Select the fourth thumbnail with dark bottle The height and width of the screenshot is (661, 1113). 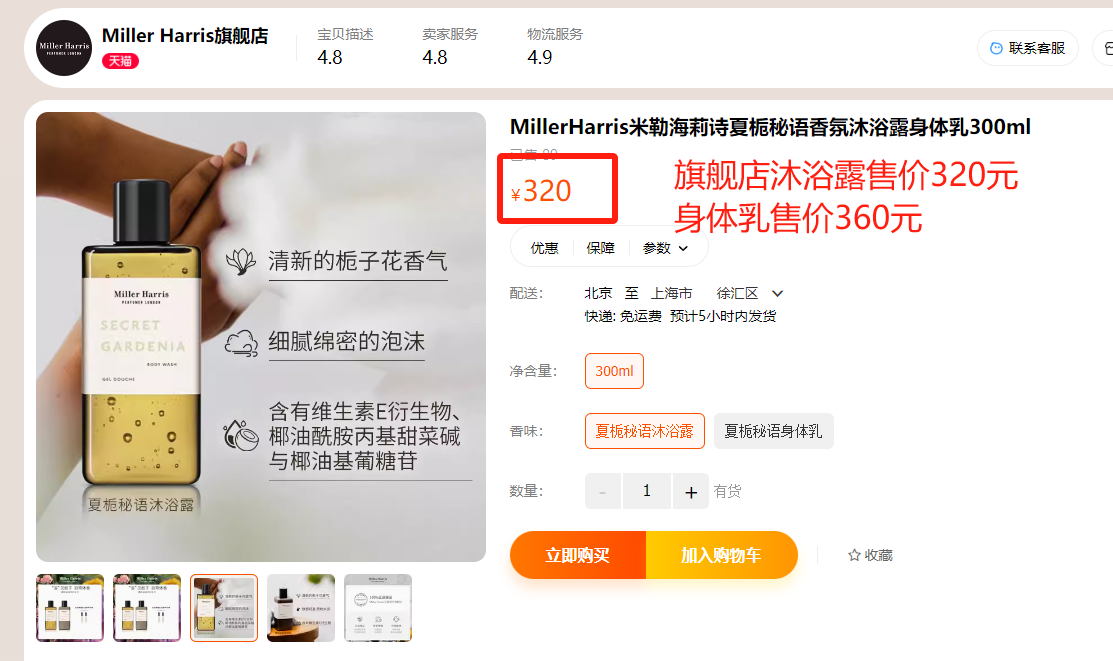coord(301,608)
